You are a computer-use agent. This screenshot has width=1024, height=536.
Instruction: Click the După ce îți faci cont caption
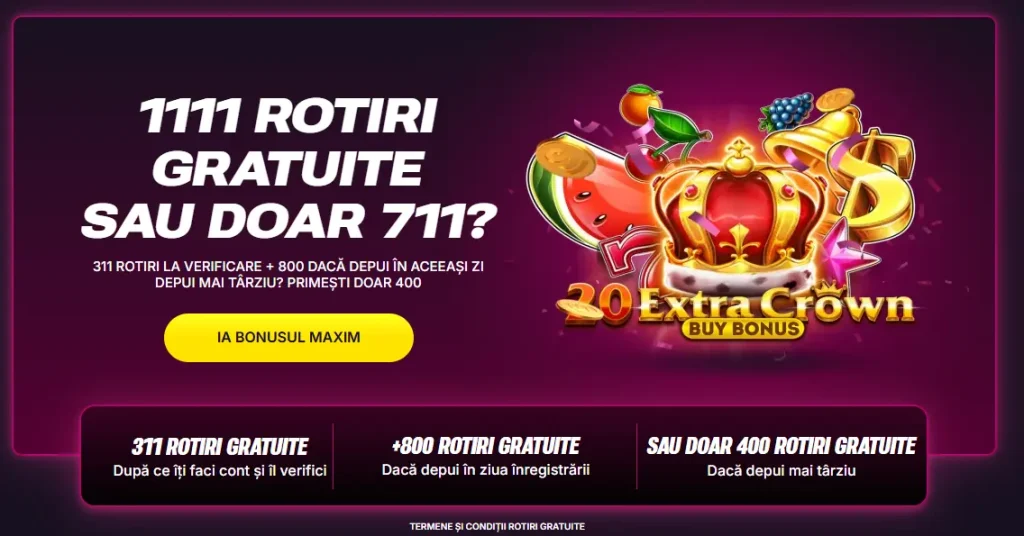click(x=219, y=471)
